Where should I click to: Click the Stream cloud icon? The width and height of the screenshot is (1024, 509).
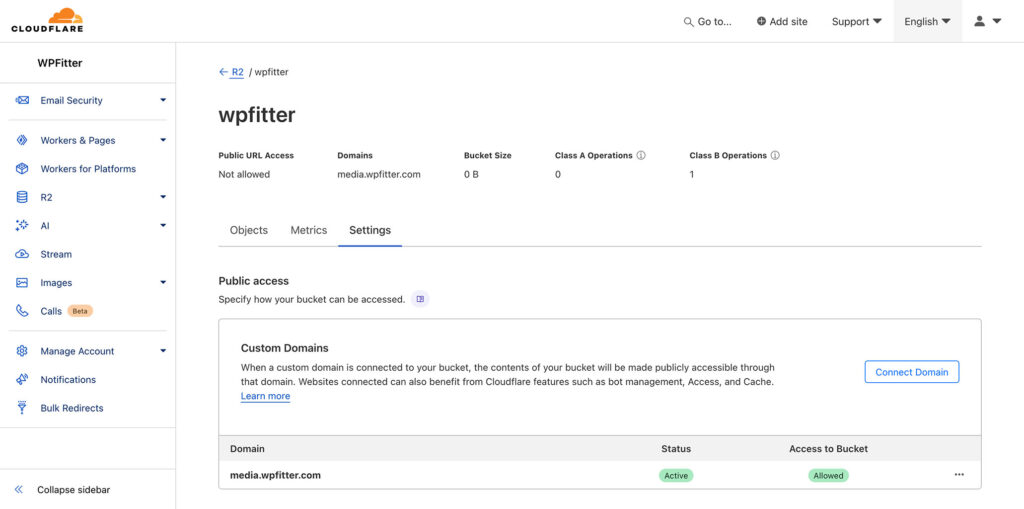22,255
